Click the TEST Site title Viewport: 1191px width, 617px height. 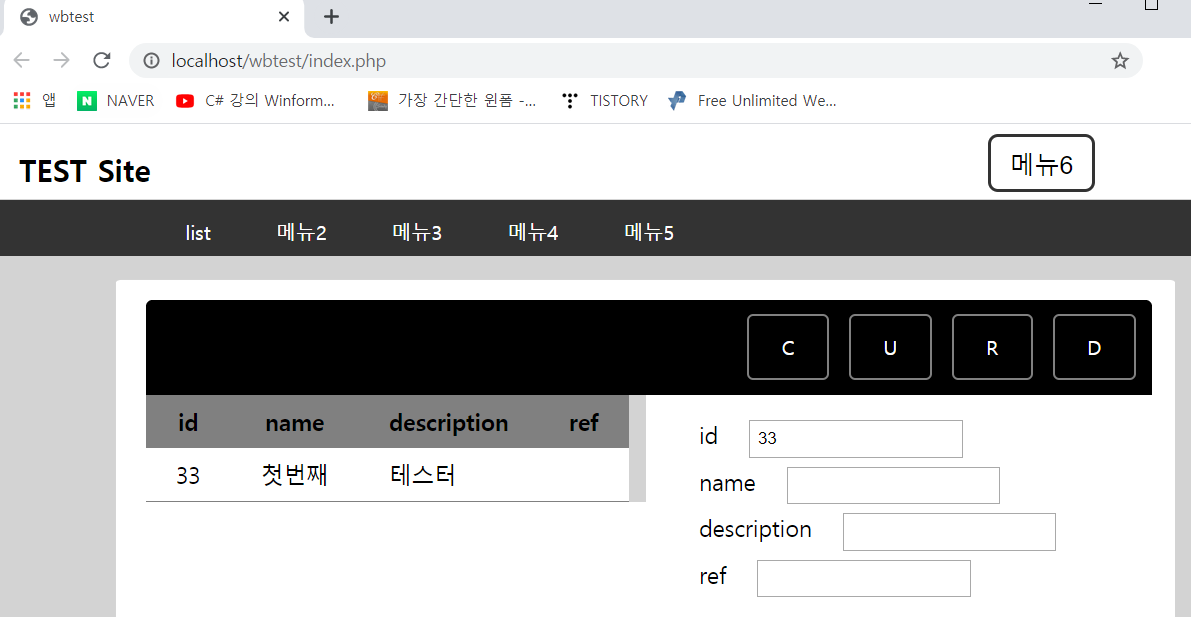tap(85, 171)
